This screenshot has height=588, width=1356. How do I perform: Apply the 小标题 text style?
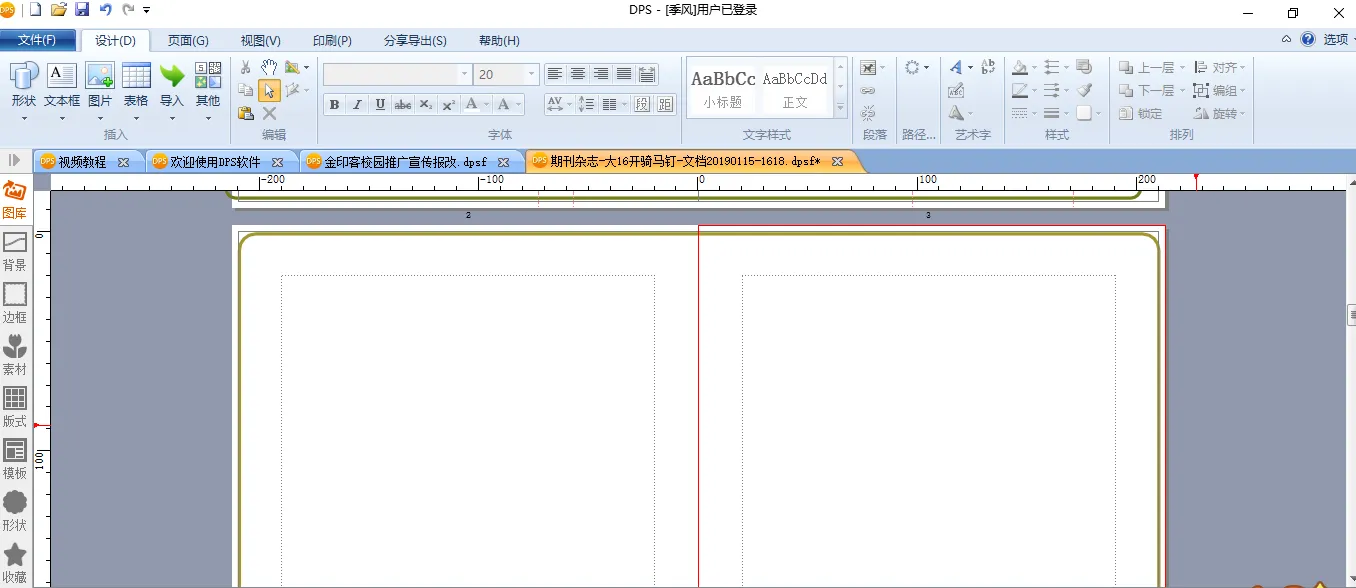click(x=722, y=89)
